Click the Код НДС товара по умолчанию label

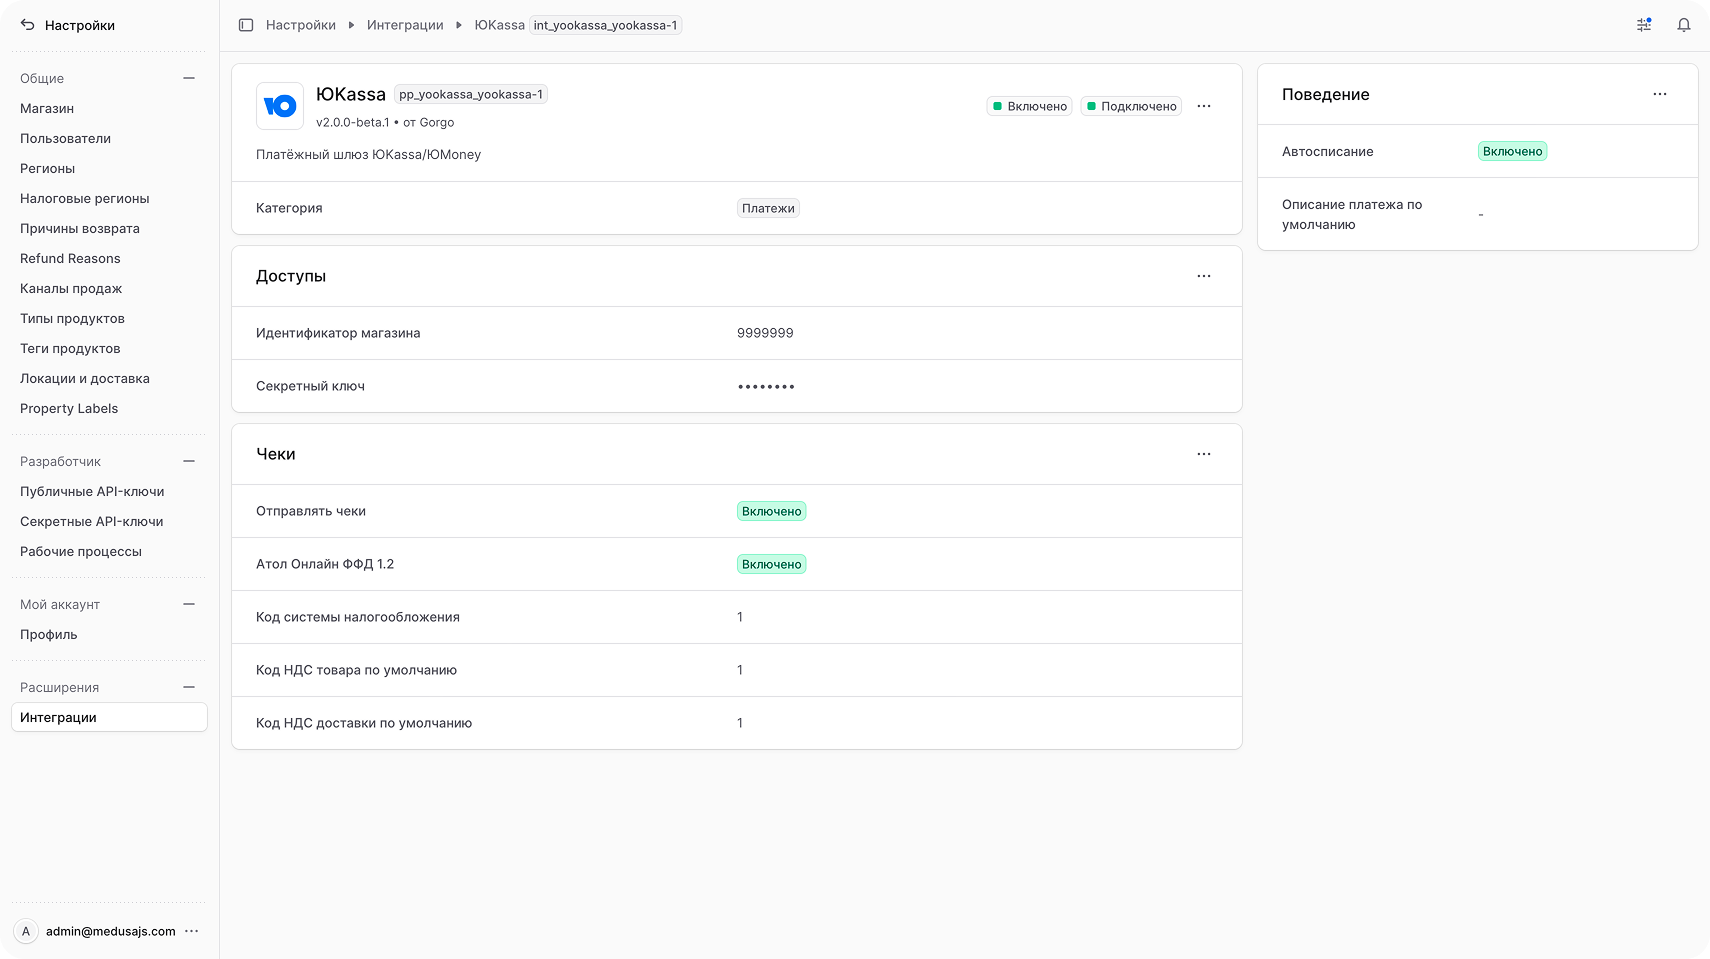click(x=356, y=670)
